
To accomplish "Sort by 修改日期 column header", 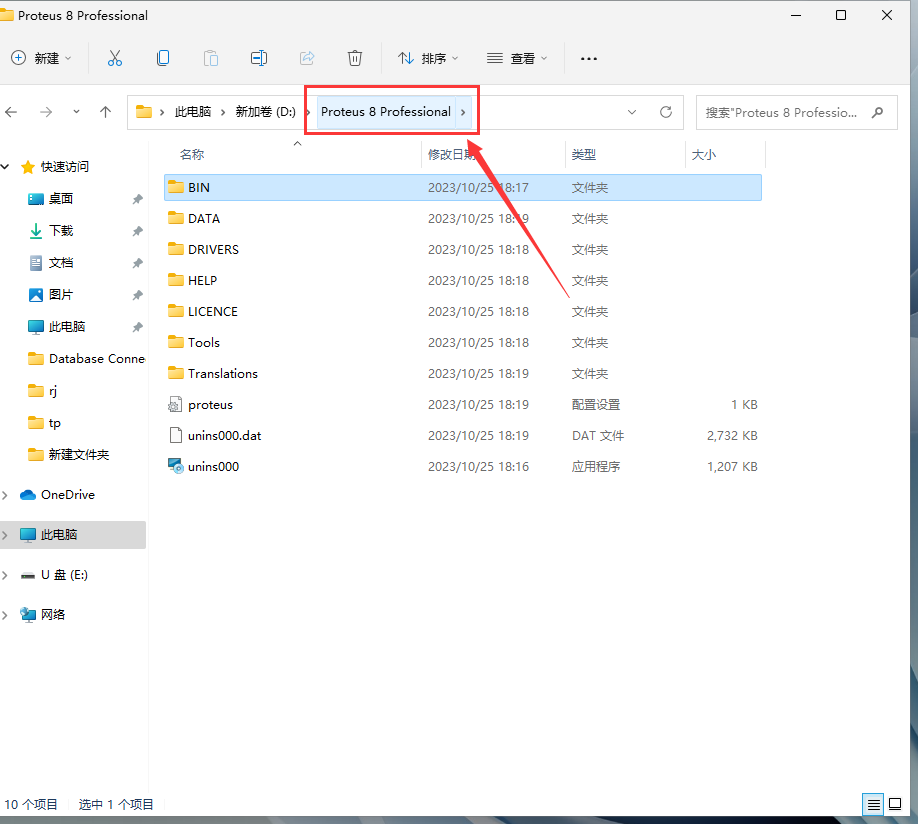I will 451,155.
